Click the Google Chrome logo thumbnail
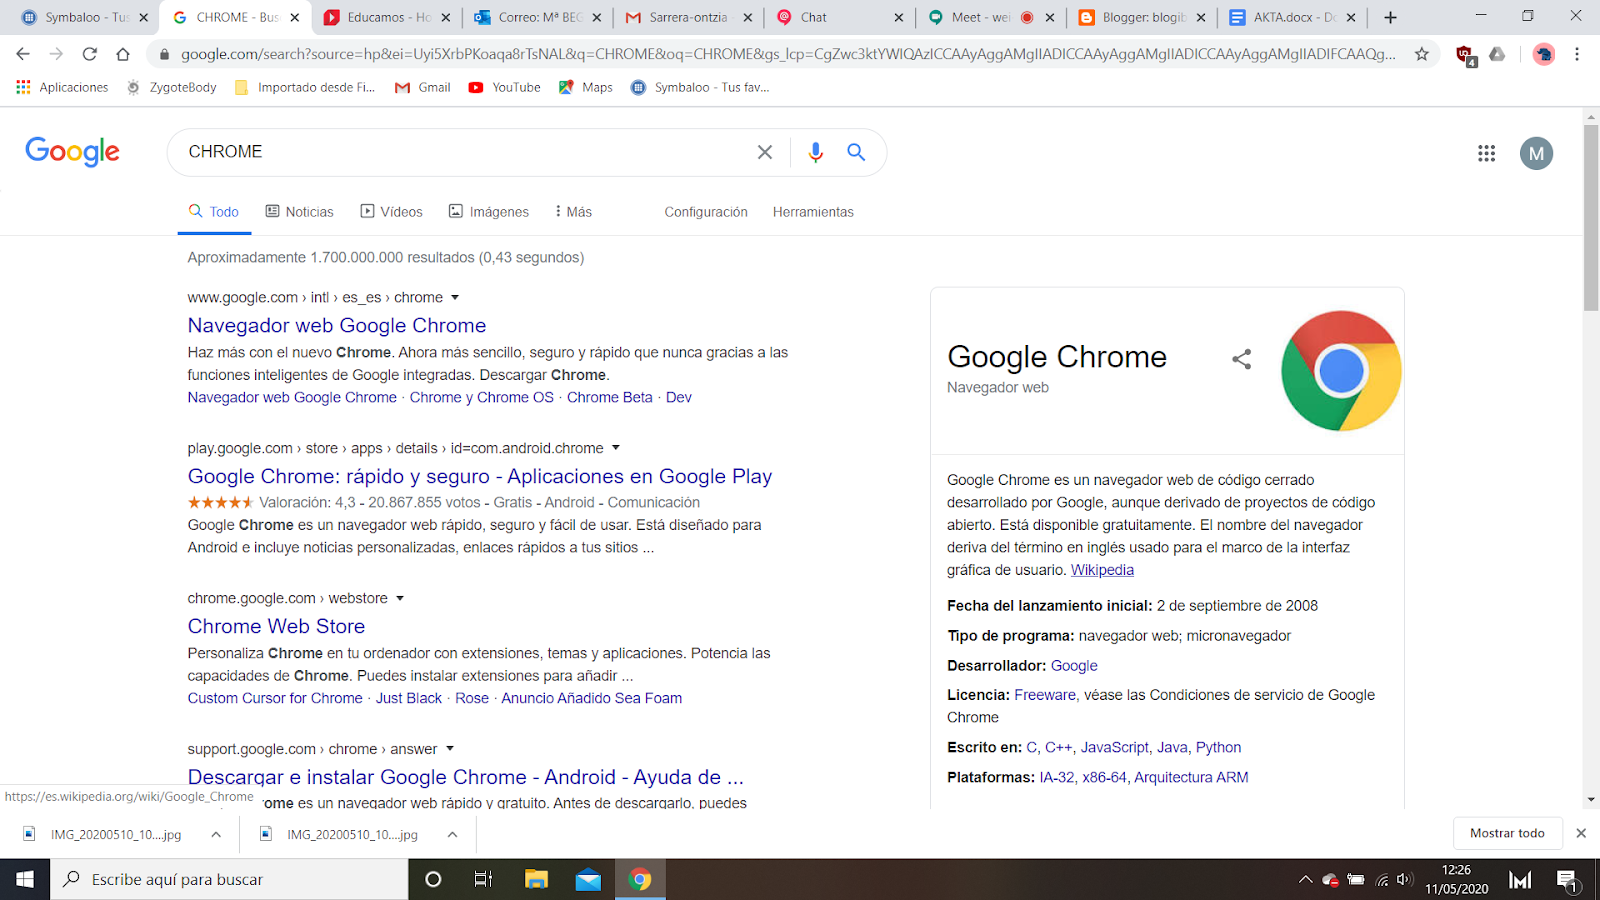This screenshot has width=1600, height=900. point(1341,371)
